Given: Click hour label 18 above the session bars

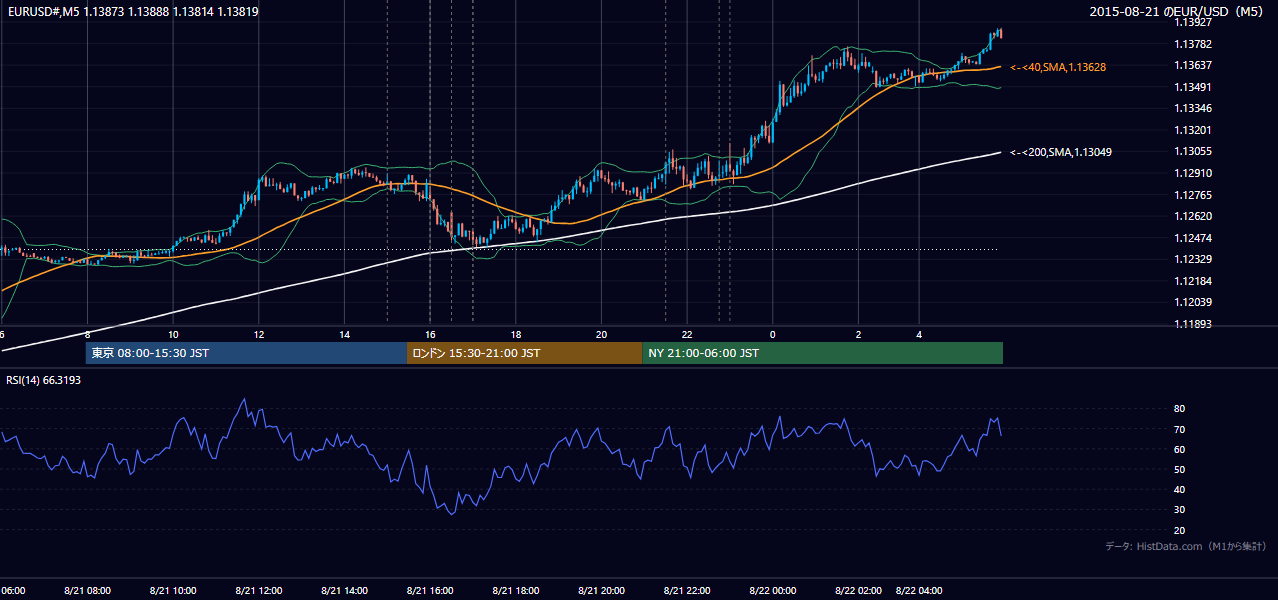Looking at the screenshot, I should [516, 334].
